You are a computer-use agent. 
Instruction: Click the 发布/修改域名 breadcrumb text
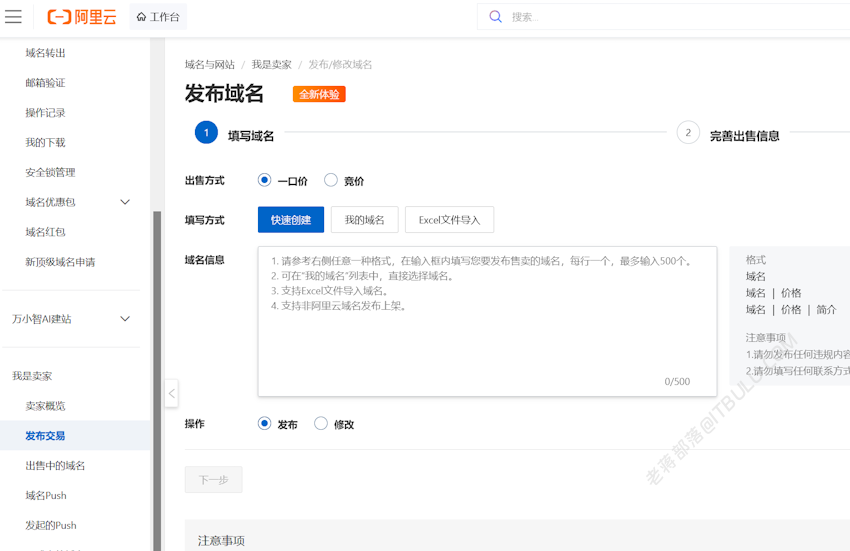[x=340, y=65]
